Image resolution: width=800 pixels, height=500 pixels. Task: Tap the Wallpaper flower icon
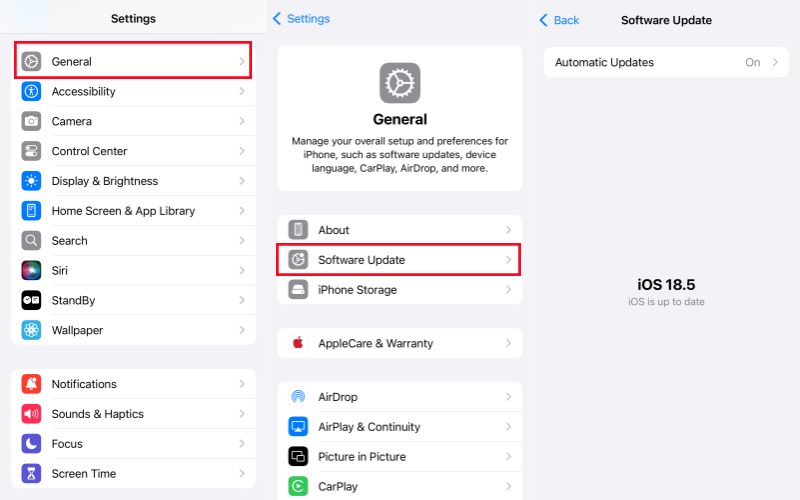[x=31, y=330]
